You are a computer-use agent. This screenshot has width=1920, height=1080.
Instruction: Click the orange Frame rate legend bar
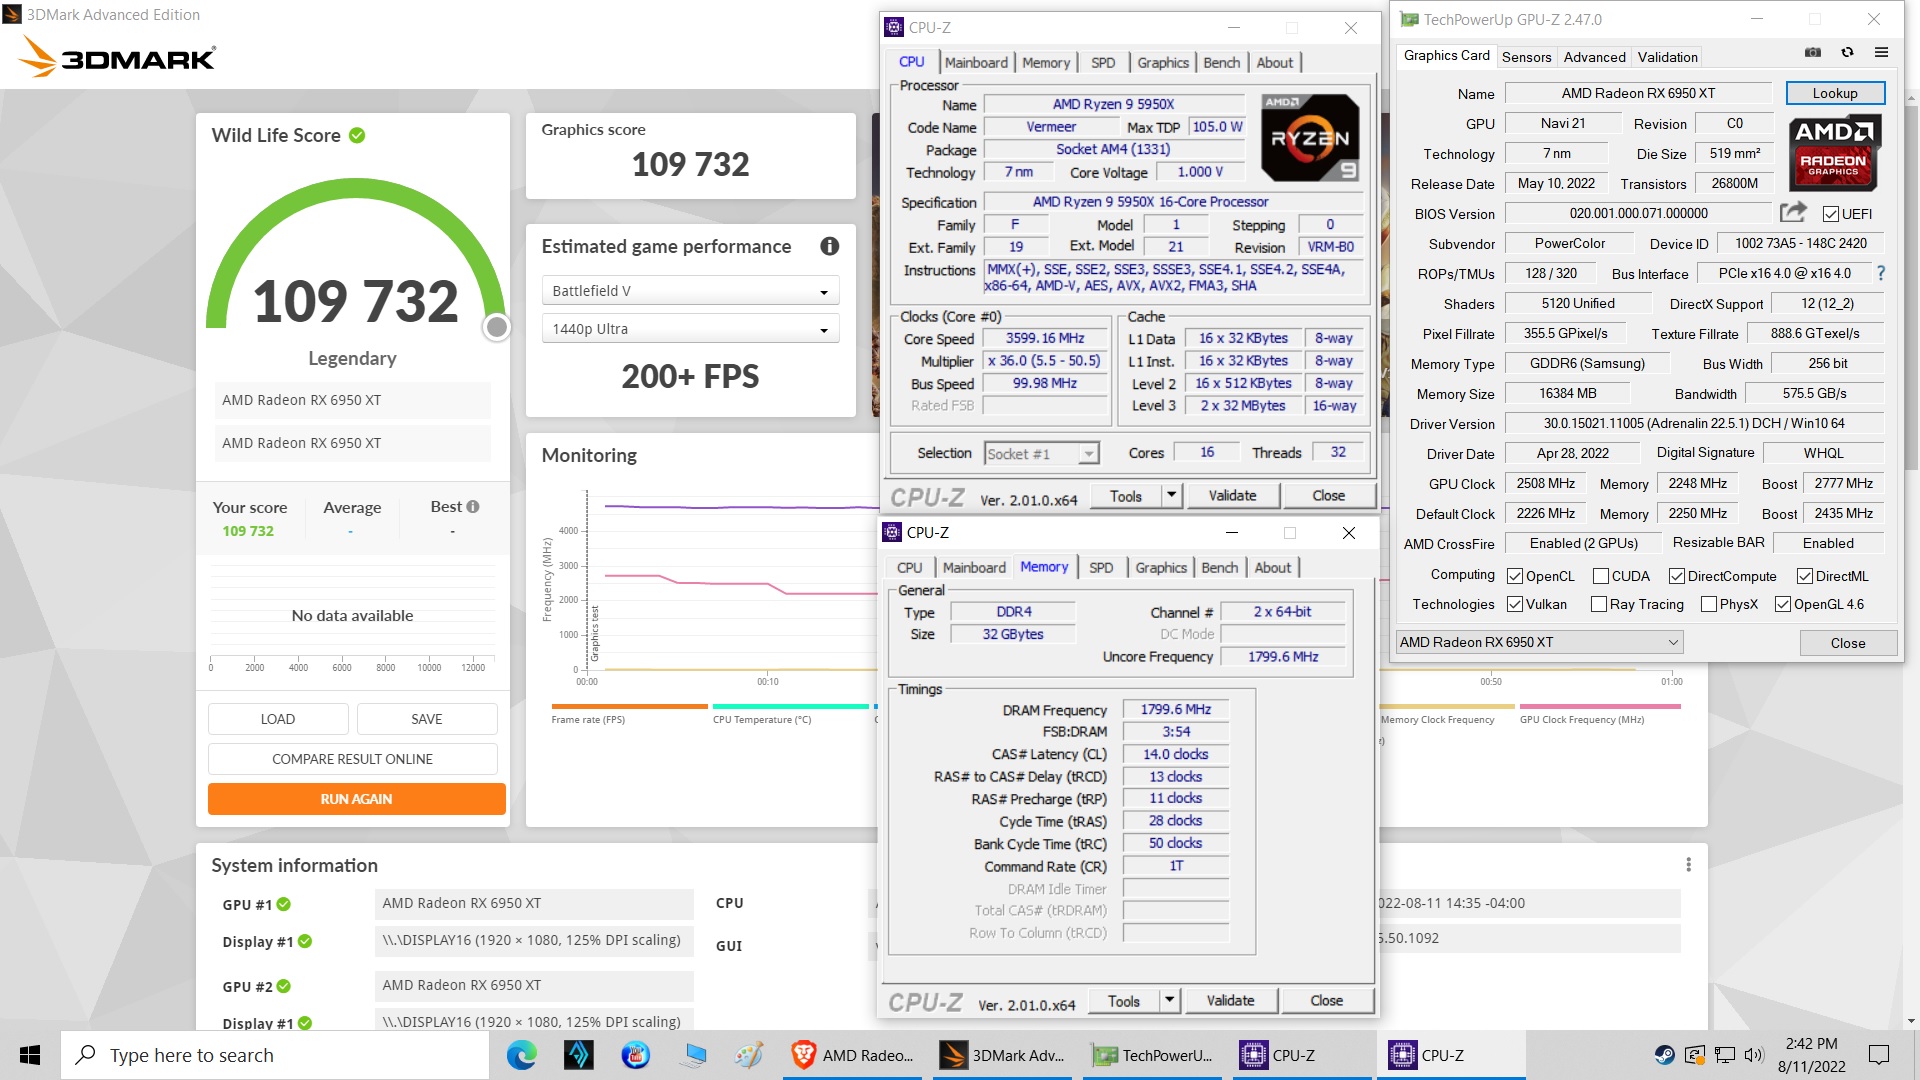coord(629,706)
